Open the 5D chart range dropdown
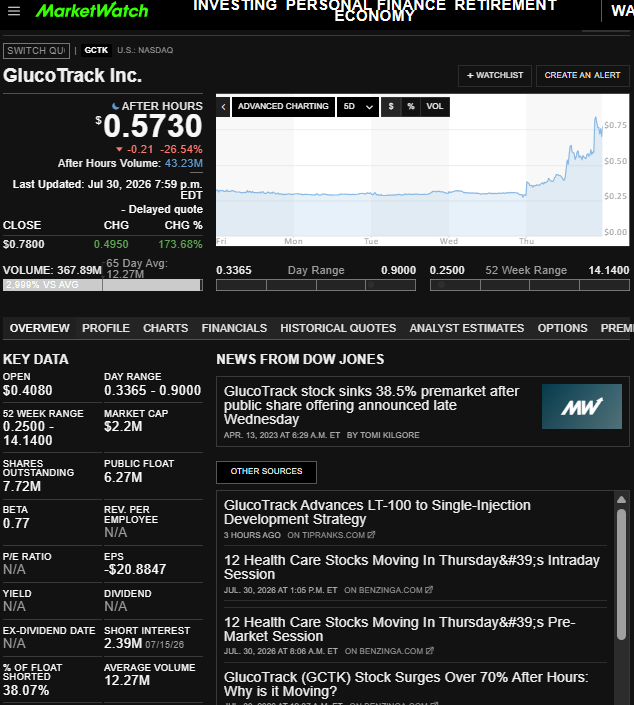This screenshot has width=634, height=705. point(358,107)
